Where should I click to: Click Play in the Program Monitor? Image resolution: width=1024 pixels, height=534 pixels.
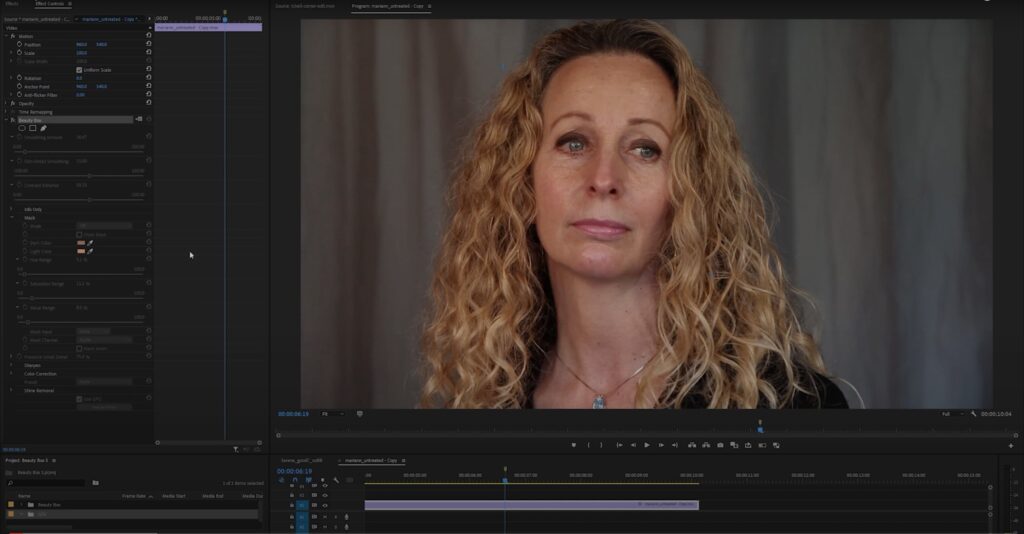tap(647, 445)
